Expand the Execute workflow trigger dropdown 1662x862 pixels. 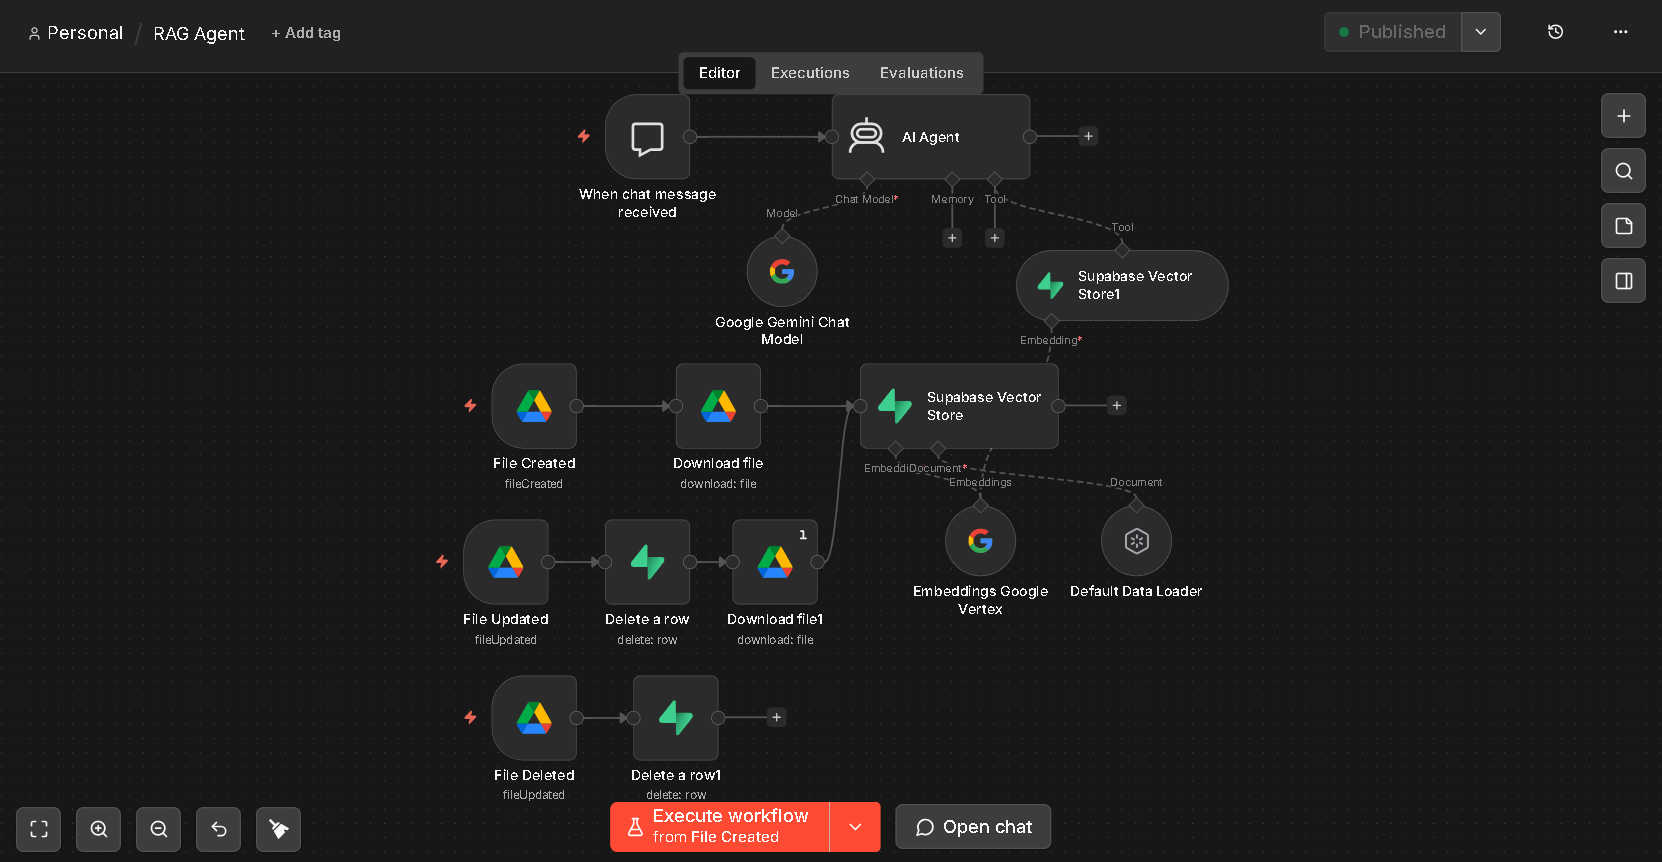click(x=855, y=827)
